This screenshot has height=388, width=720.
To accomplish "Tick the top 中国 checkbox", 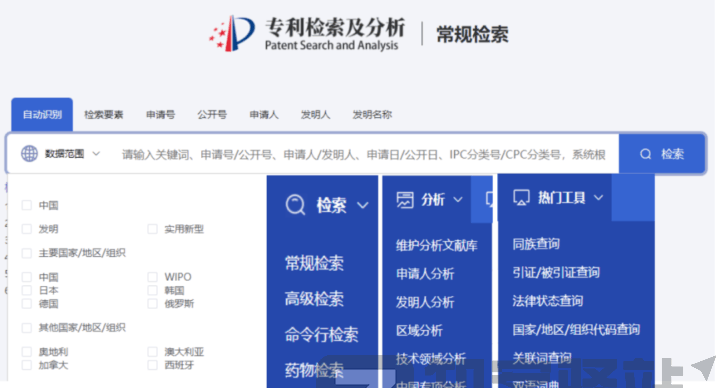I will click(x=27, y=205).
